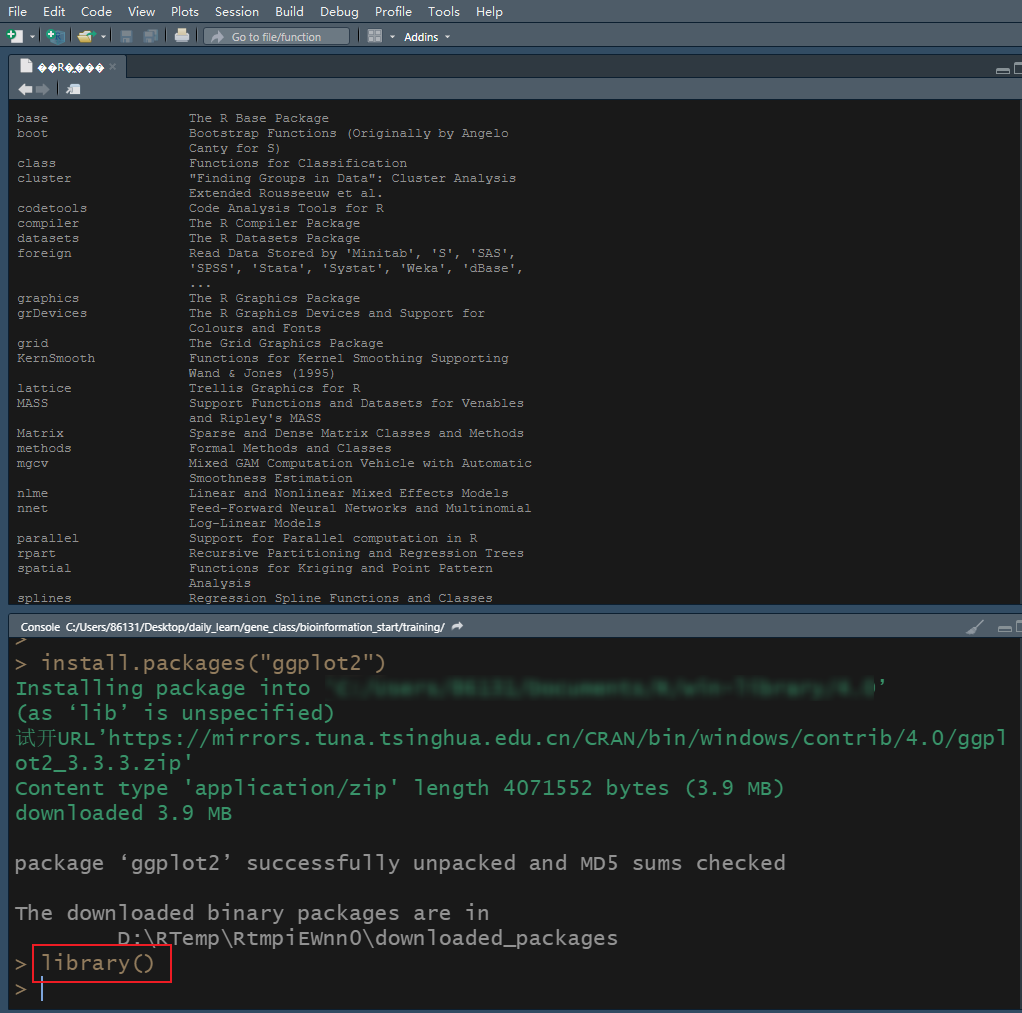Open the Plots menu
1022x1013 pixels.
[184, 12]
